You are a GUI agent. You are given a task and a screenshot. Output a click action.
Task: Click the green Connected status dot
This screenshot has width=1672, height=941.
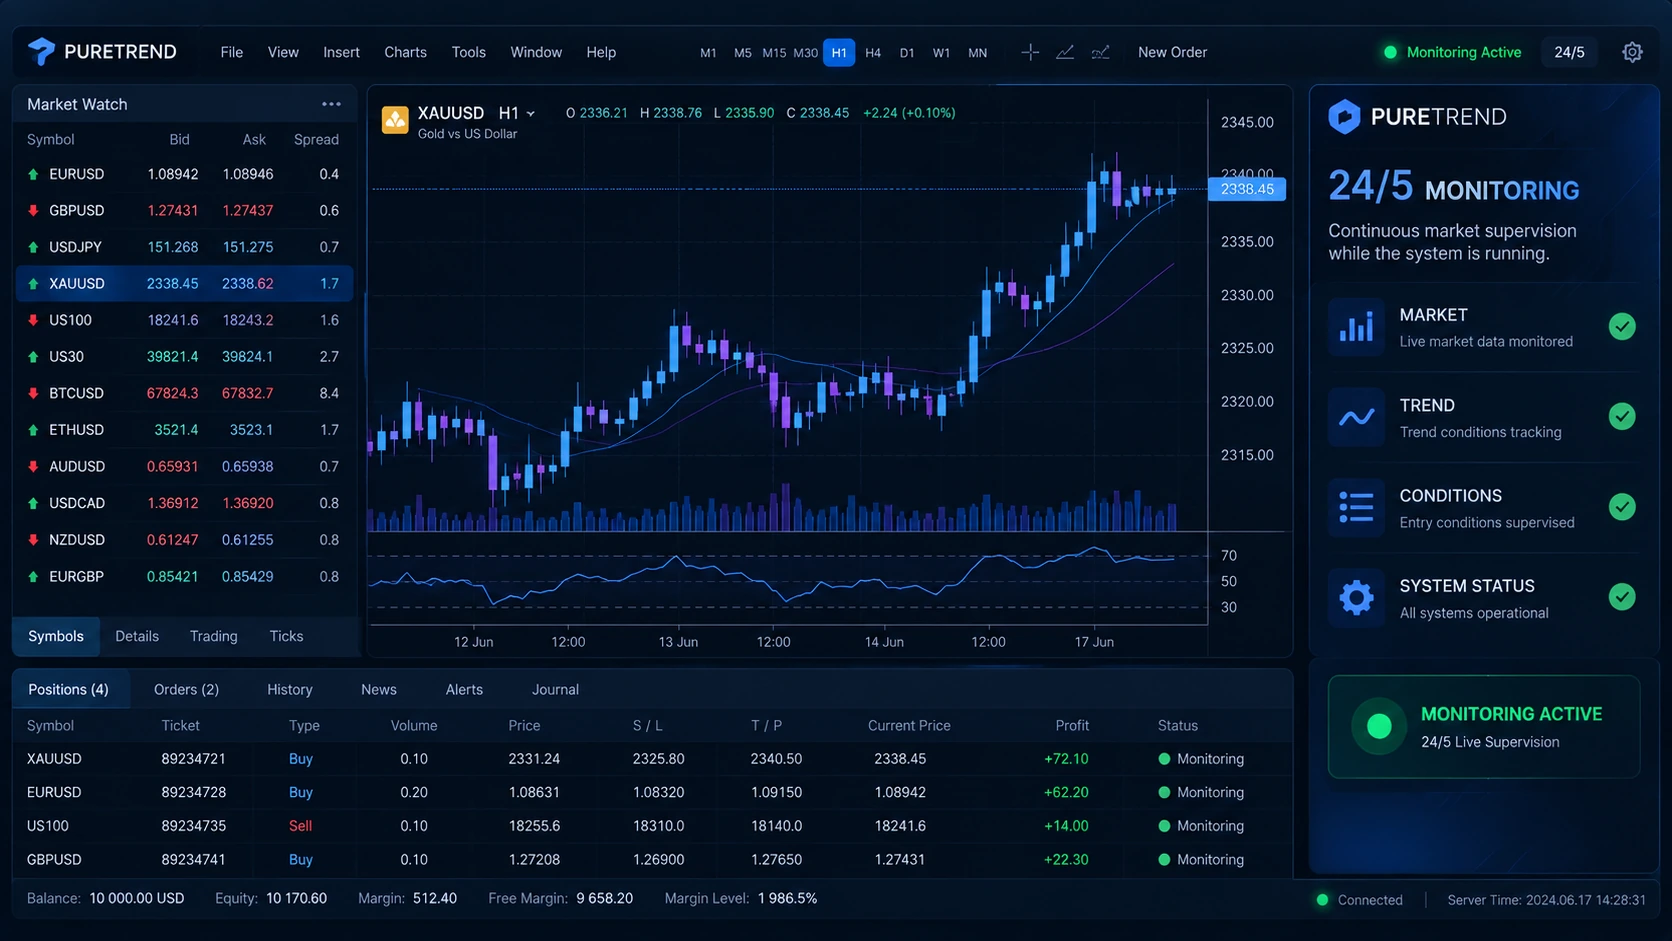[x=1322, y=900]
